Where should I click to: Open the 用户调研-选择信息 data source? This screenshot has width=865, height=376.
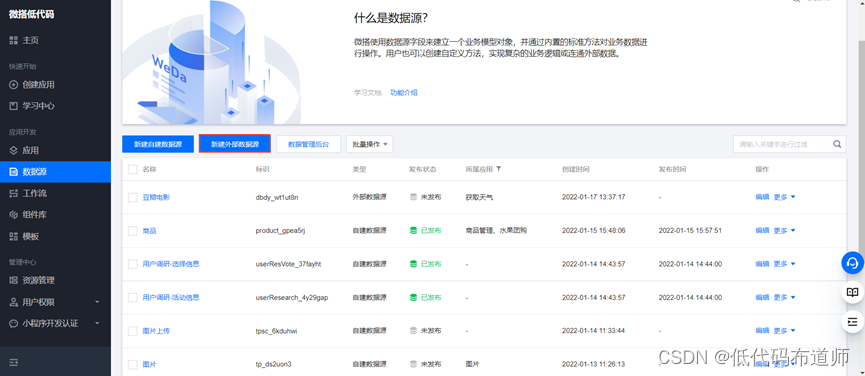coord(171,264)
